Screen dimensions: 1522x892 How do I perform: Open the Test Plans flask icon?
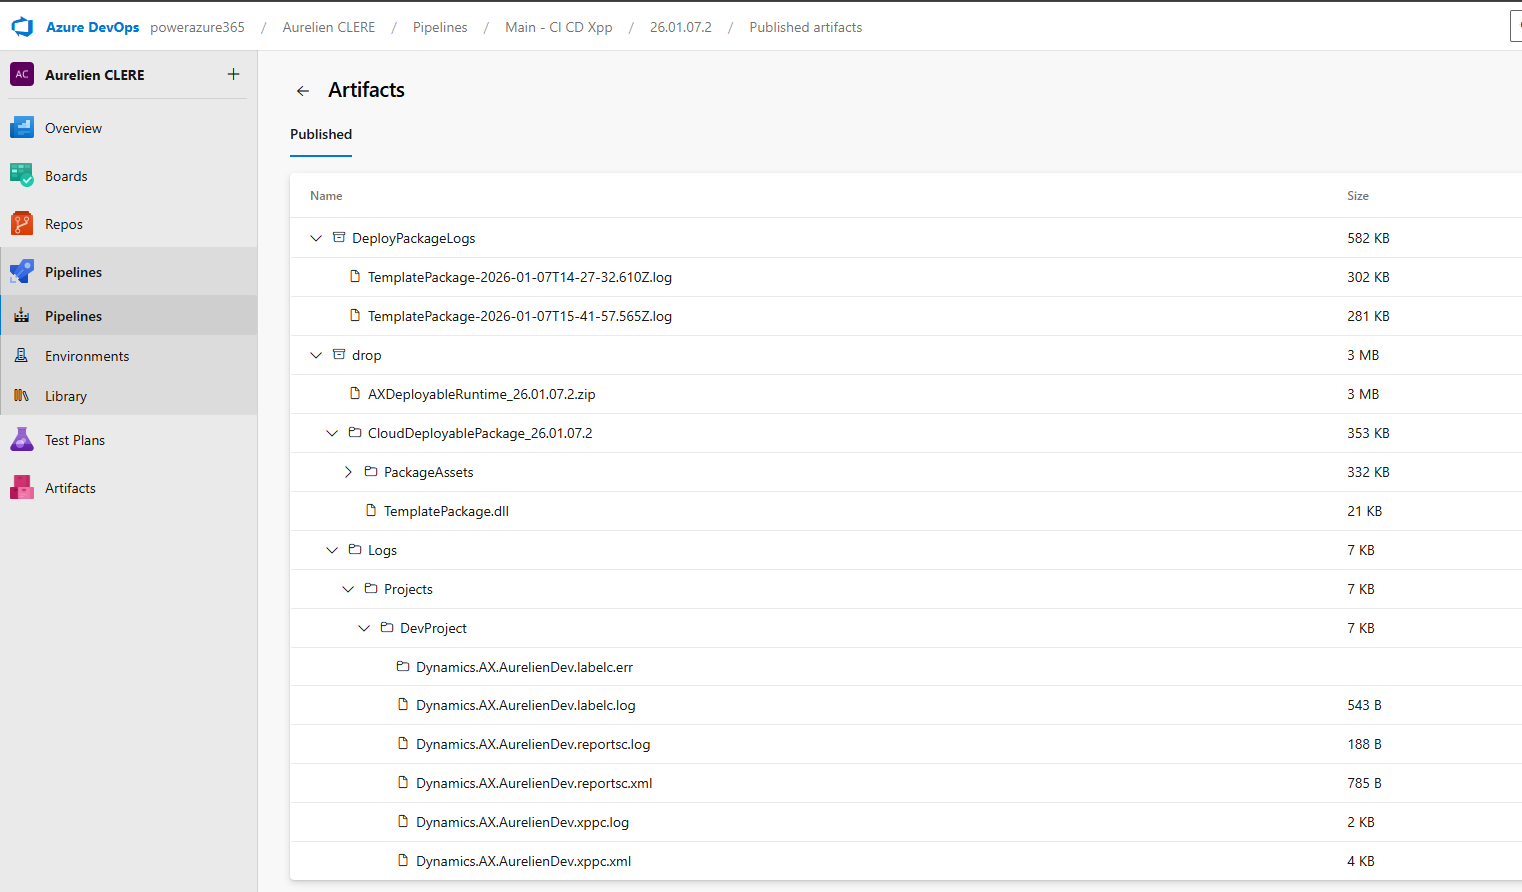pyautogui.click(x=22, y=440)
